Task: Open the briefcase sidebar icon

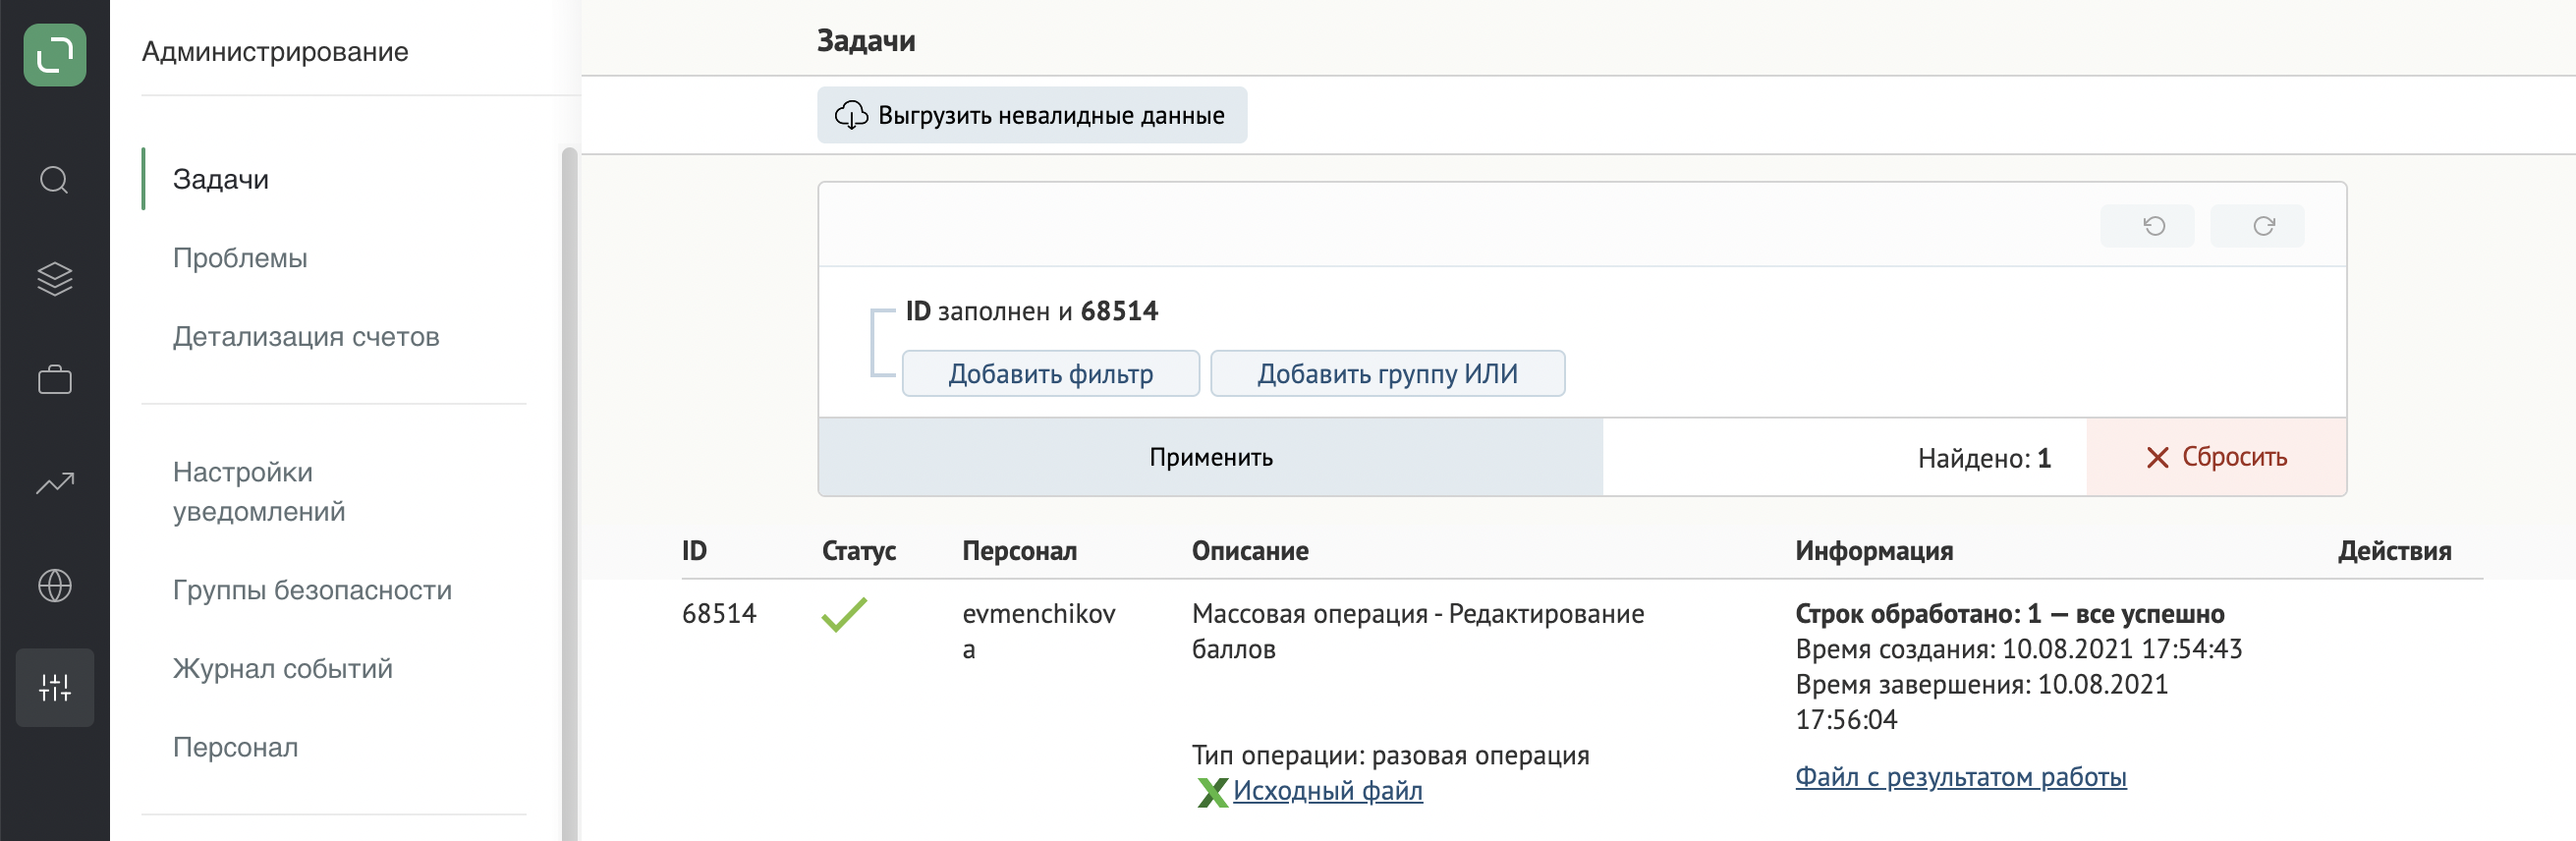Action: point(54,380)
